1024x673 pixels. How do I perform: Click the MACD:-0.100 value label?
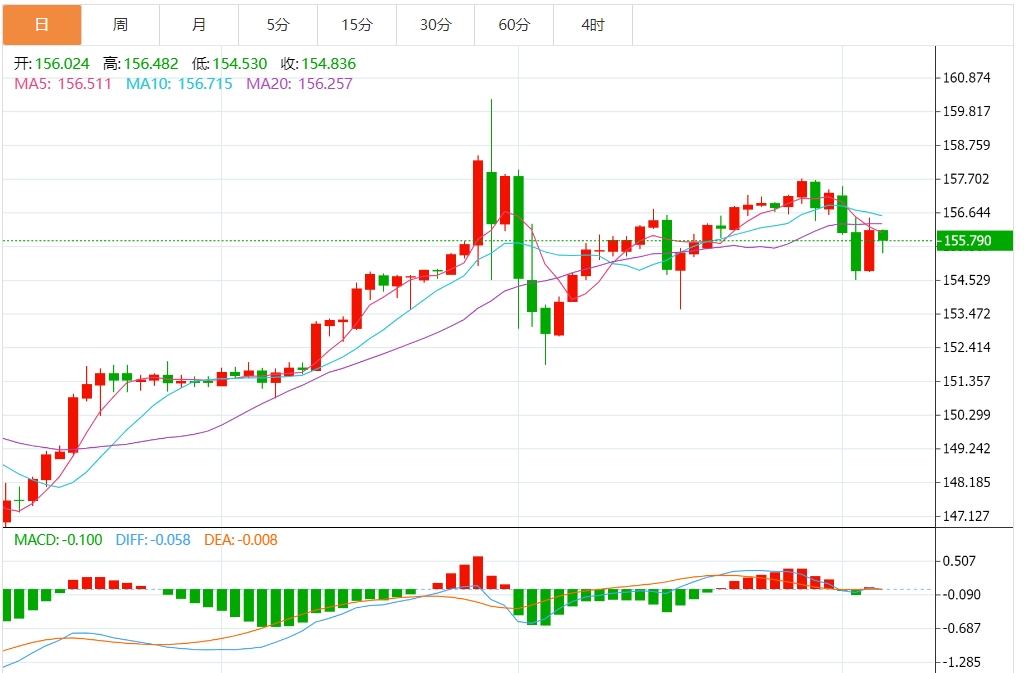[x=58, y=540]
